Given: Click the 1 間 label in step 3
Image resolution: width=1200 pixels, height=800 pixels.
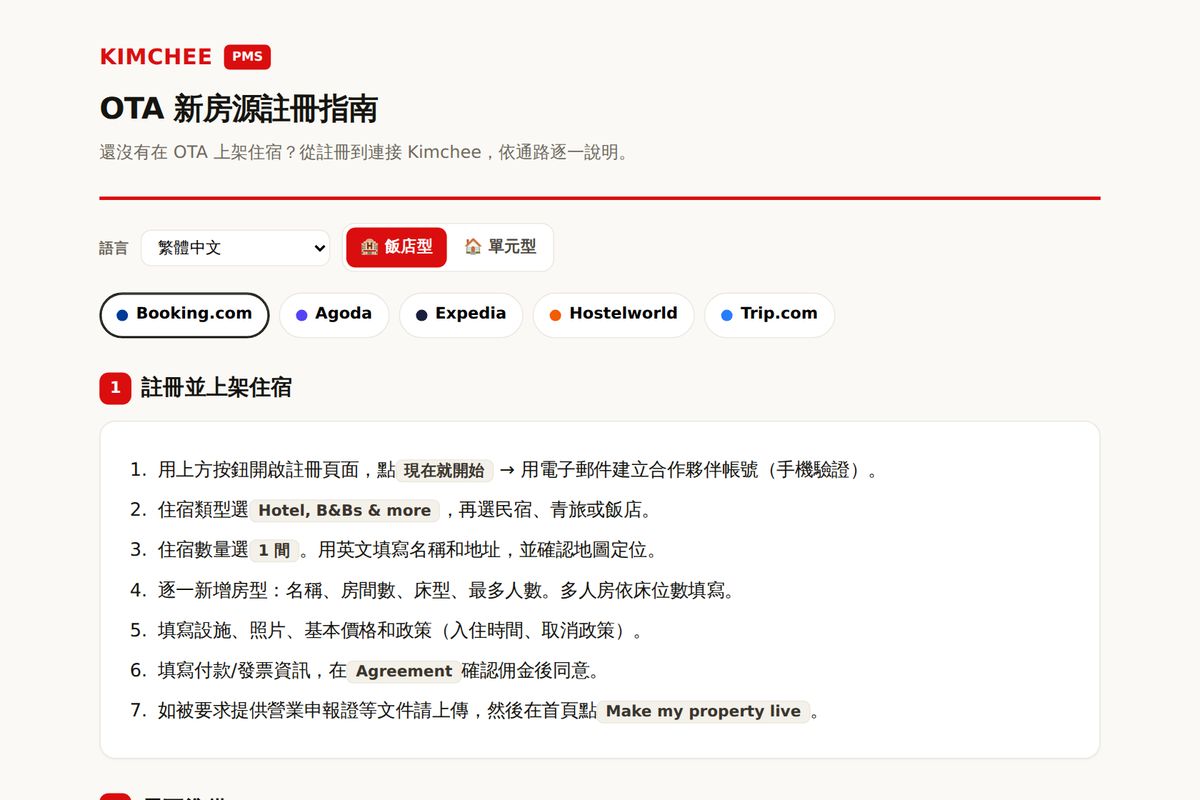Looking at the screenshot, I should [274, 551].
